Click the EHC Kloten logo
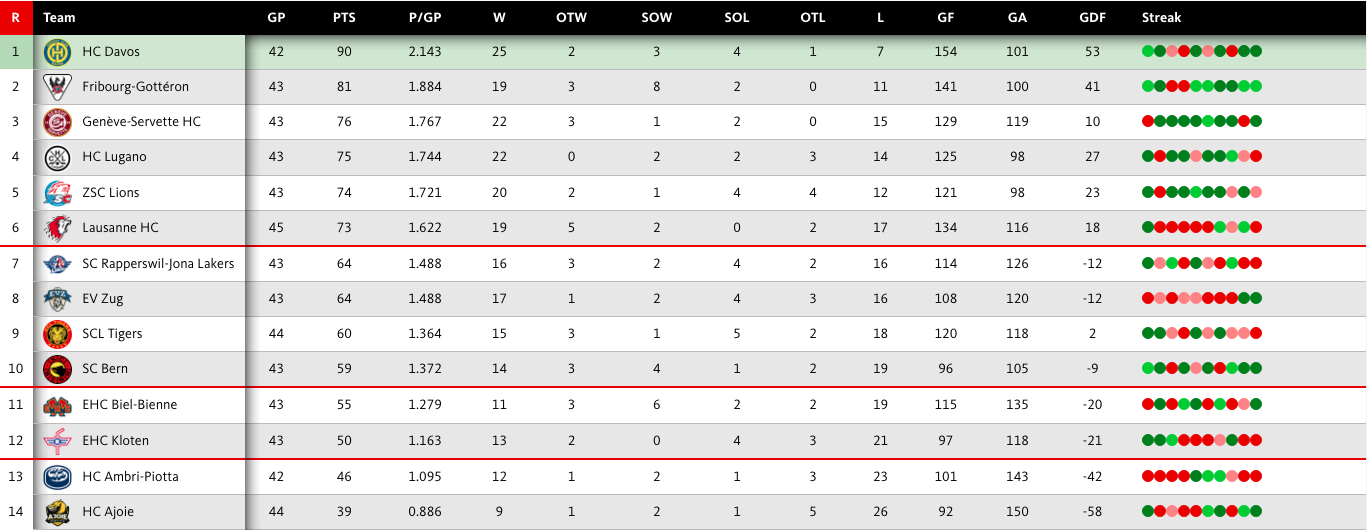This screenshot has height=532, width=1367. pos(57,441)
